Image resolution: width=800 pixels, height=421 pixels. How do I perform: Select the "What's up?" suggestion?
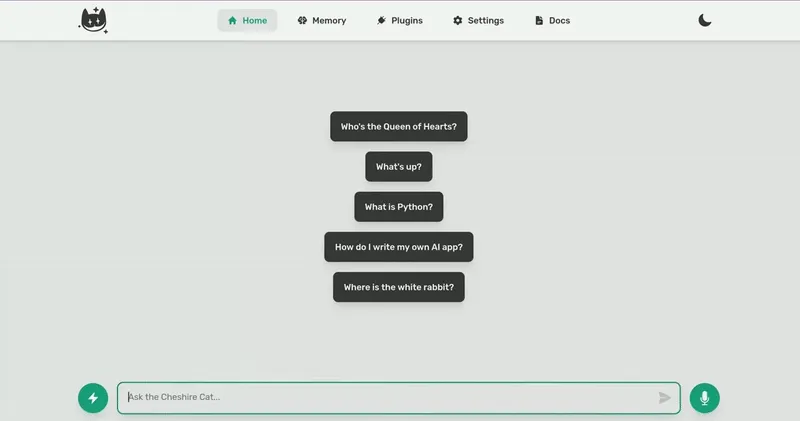[398, 167]
